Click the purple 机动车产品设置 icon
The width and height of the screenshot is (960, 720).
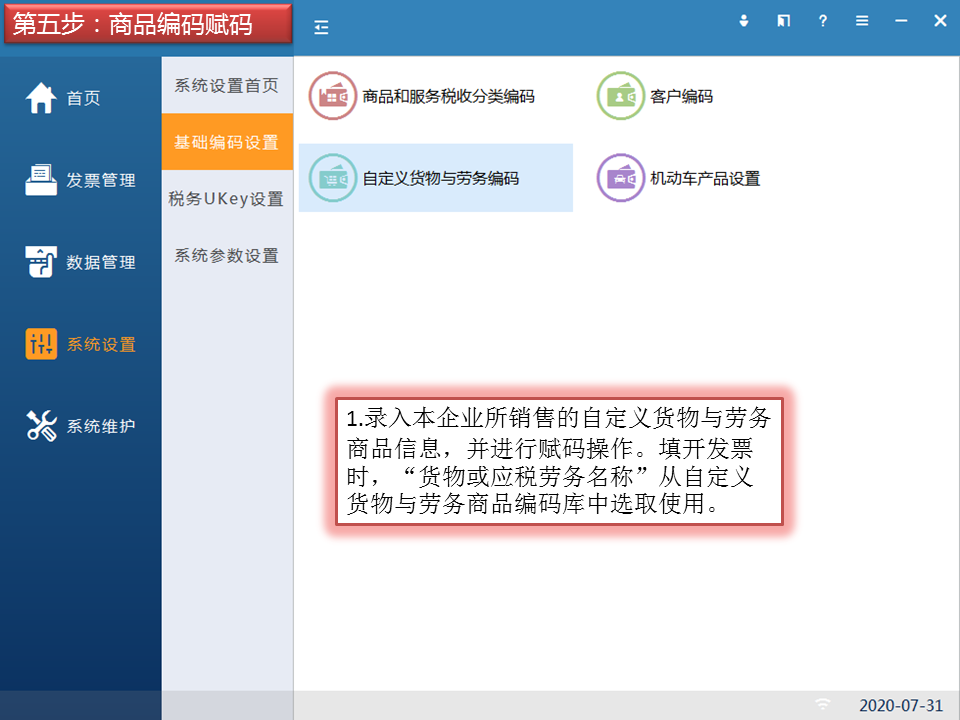(620, 178)
